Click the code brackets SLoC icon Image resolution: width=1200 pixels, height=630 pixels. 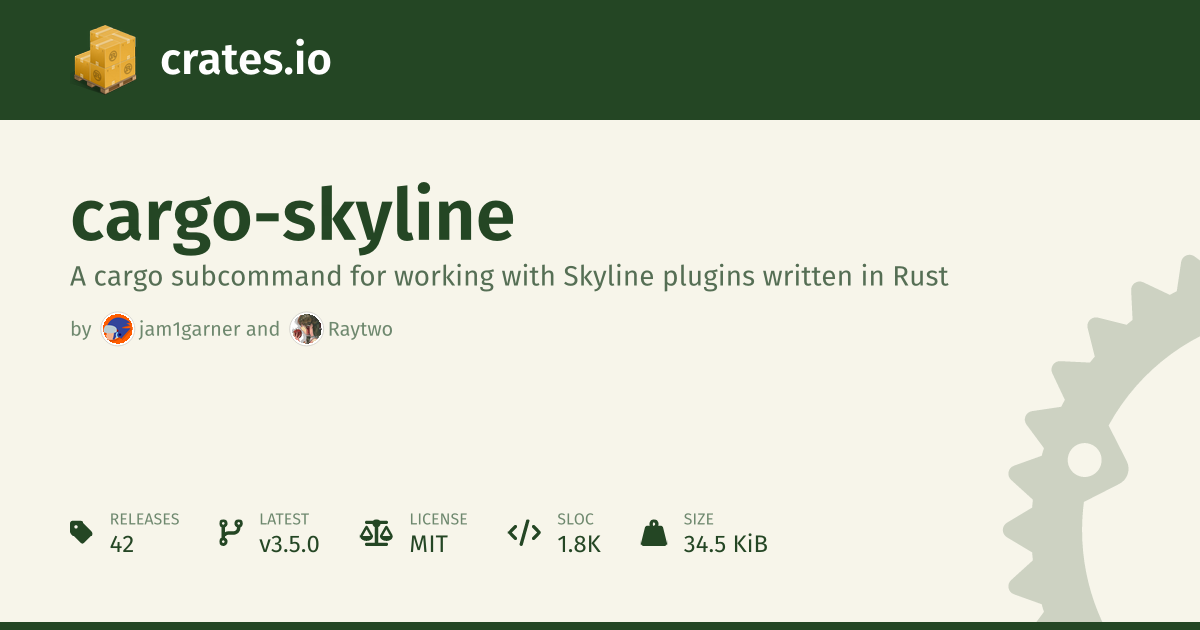point(525,532)
